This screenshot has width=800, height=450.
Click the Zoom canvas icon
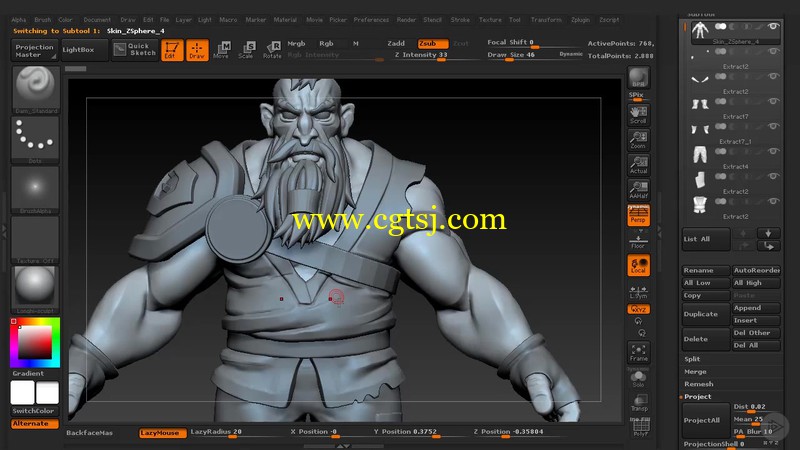[x=638, y=140]
